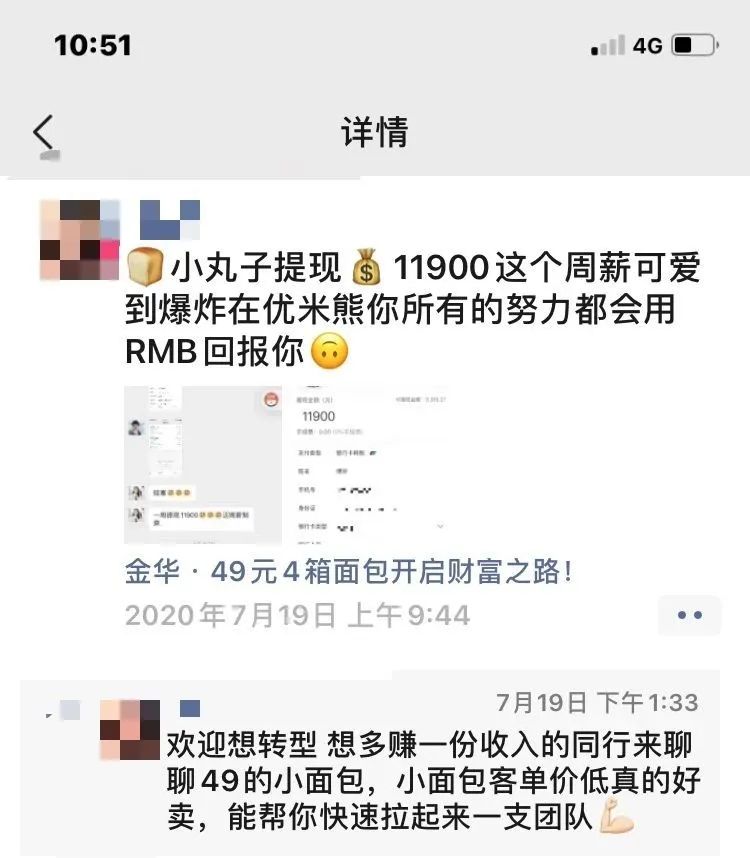Tap the post text 小丸子提现 11900
This screenshot has height=858, width=750.
(330, 268)
